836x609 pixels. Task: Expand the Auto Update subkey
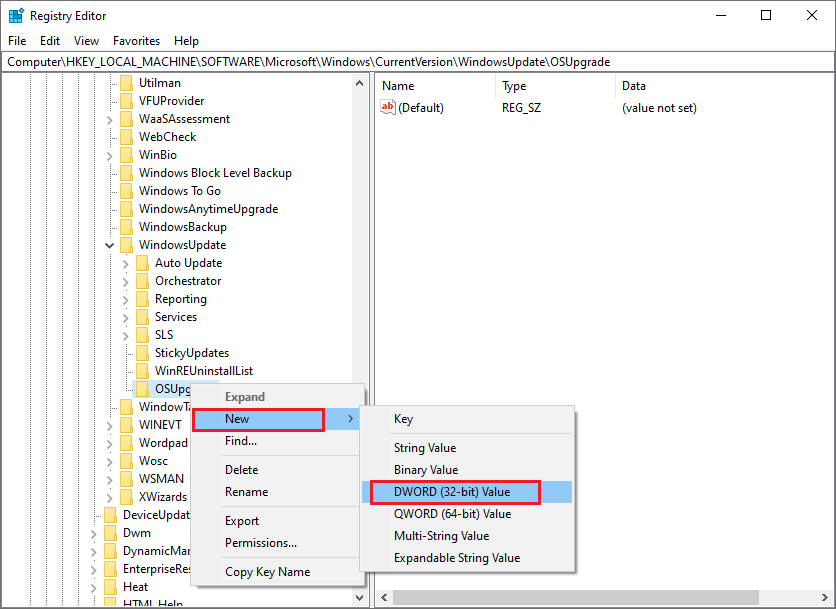(126, 263)
